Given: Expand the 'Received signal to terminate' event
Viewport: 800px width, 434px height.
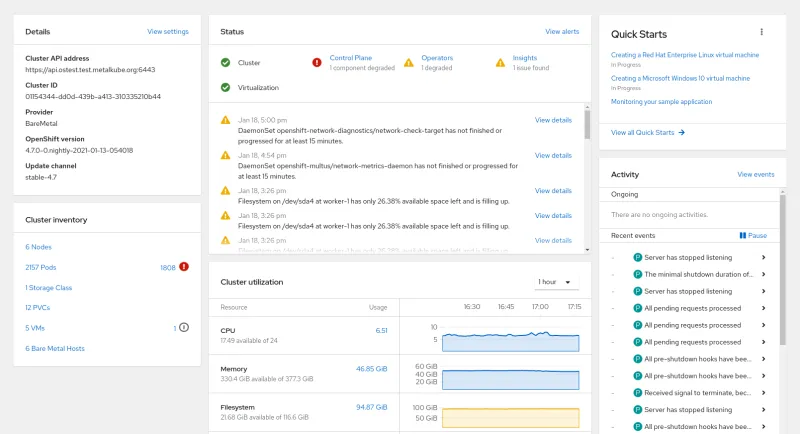Looking at the screenshot, I should (x=763, y=393).
